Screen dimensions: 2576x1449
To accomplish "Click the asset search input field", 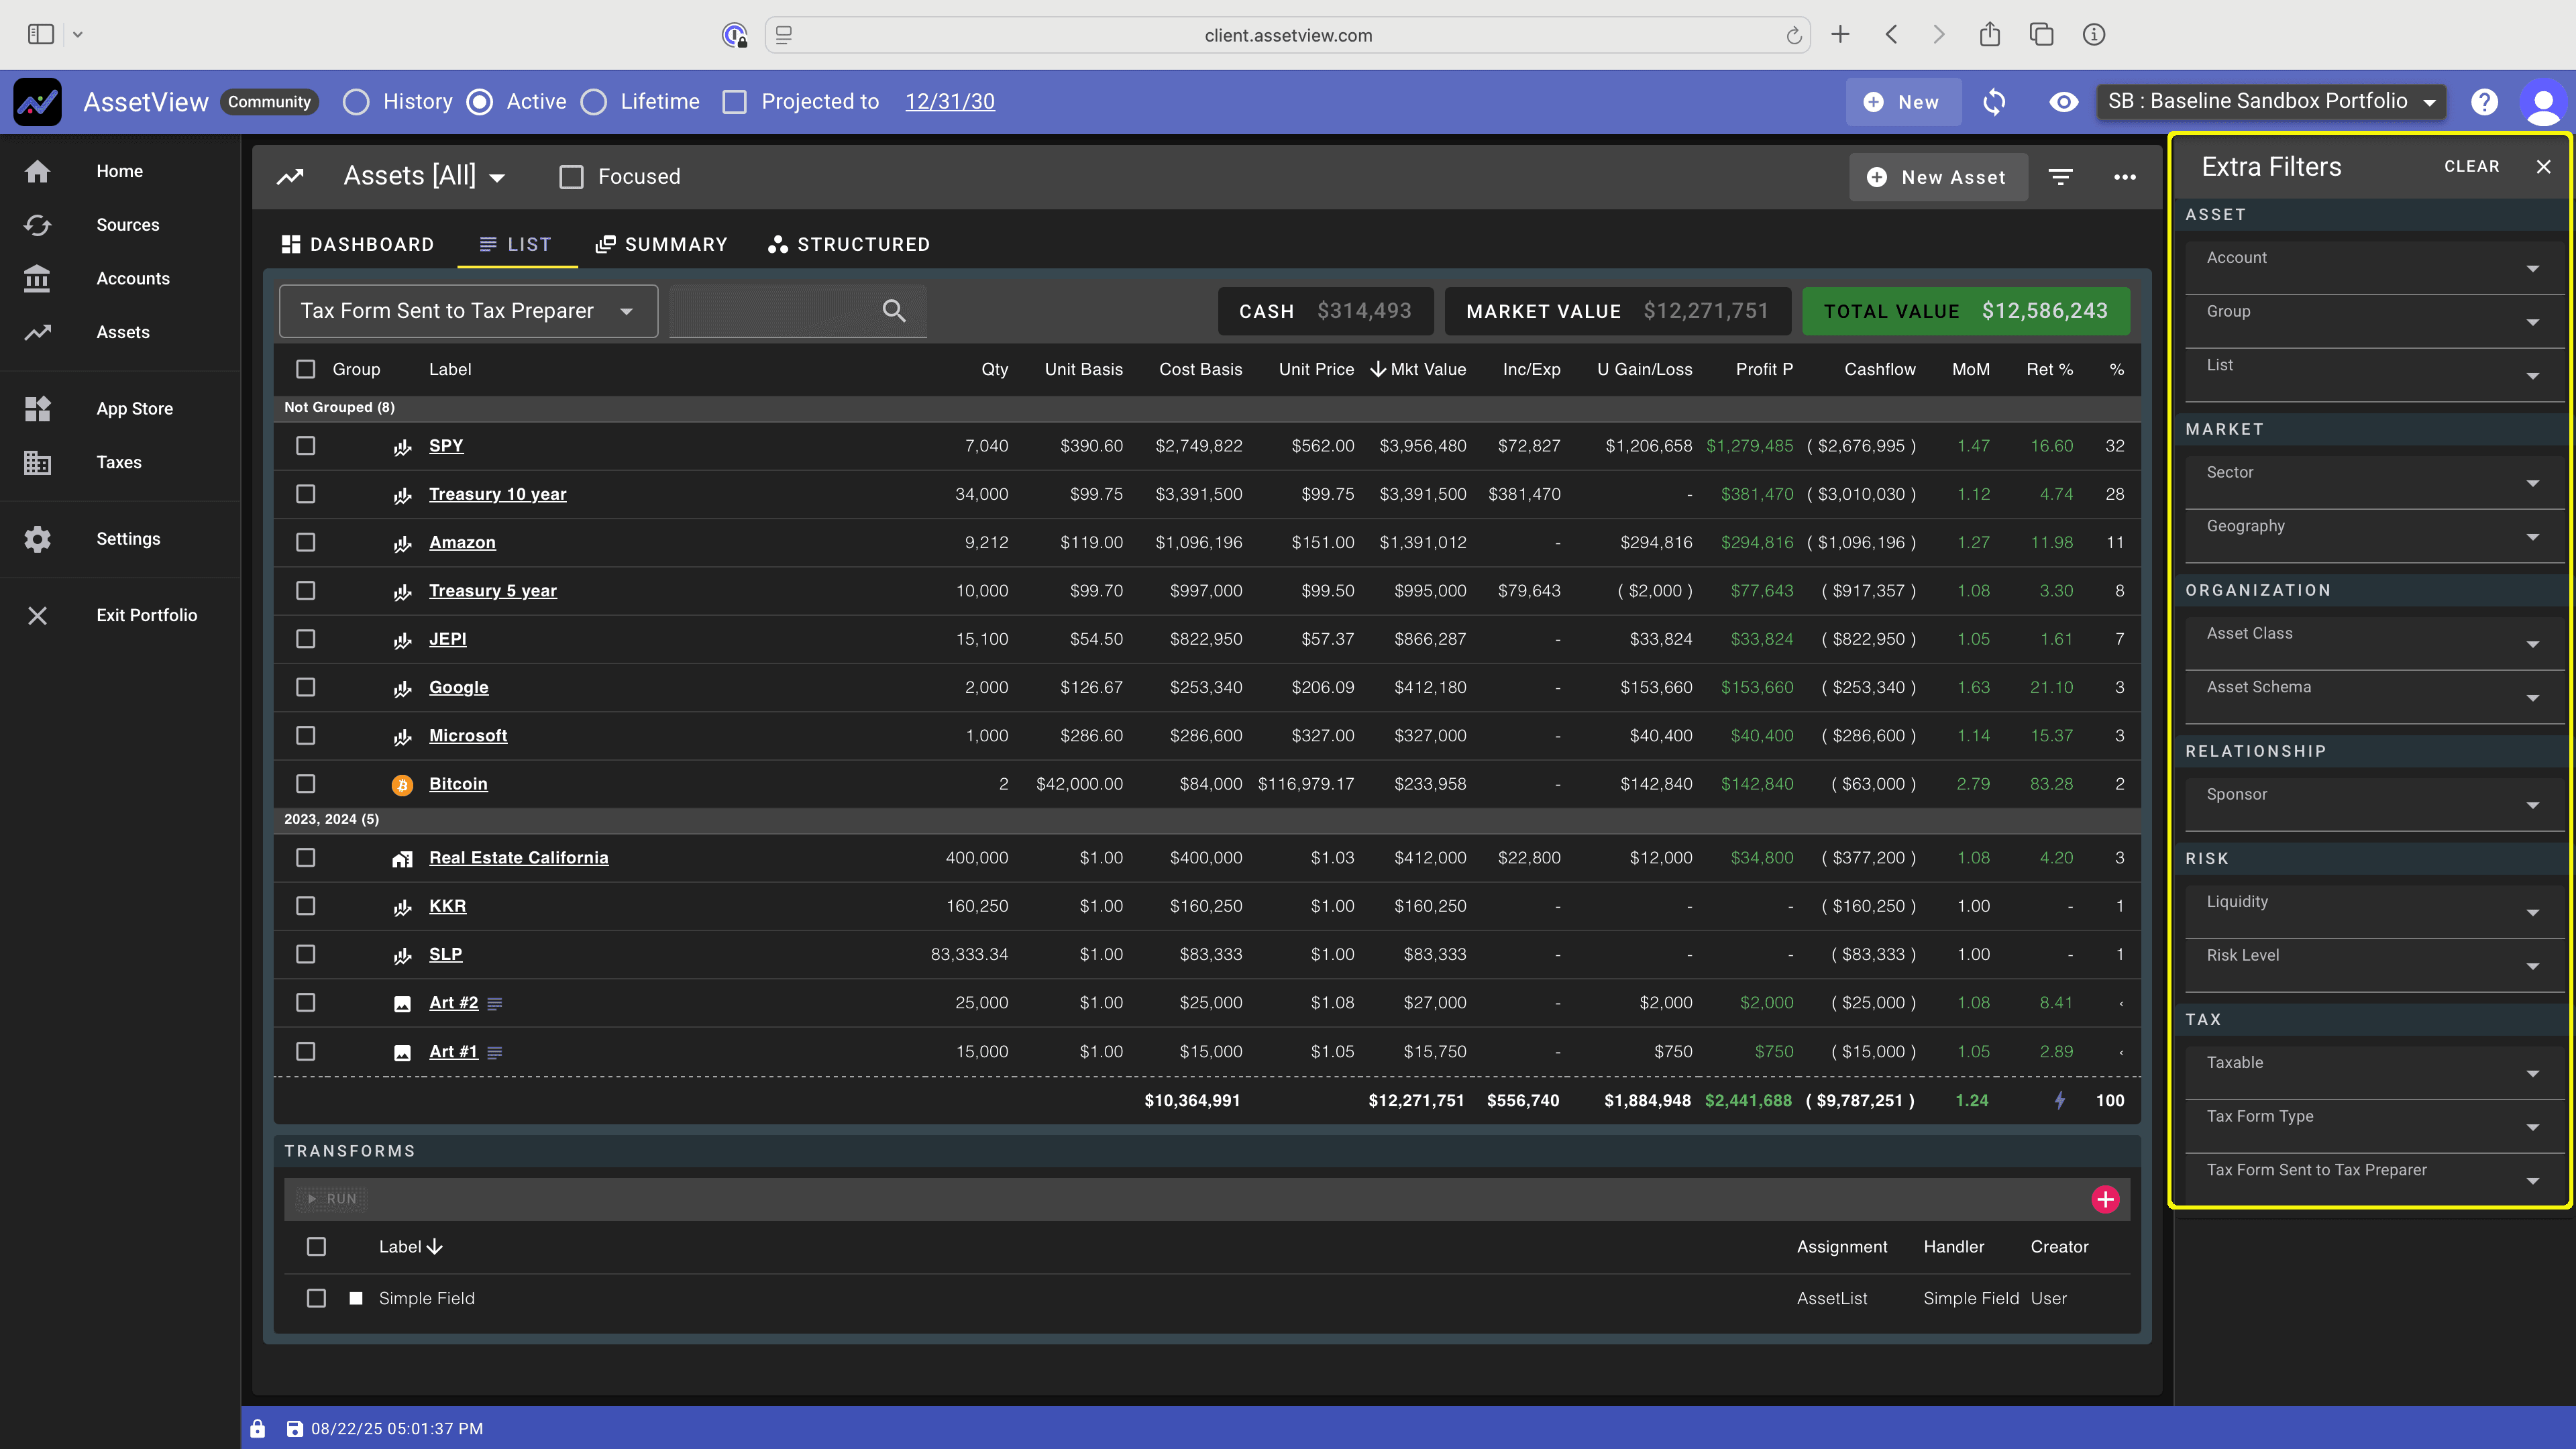I will tap(772, 311).
